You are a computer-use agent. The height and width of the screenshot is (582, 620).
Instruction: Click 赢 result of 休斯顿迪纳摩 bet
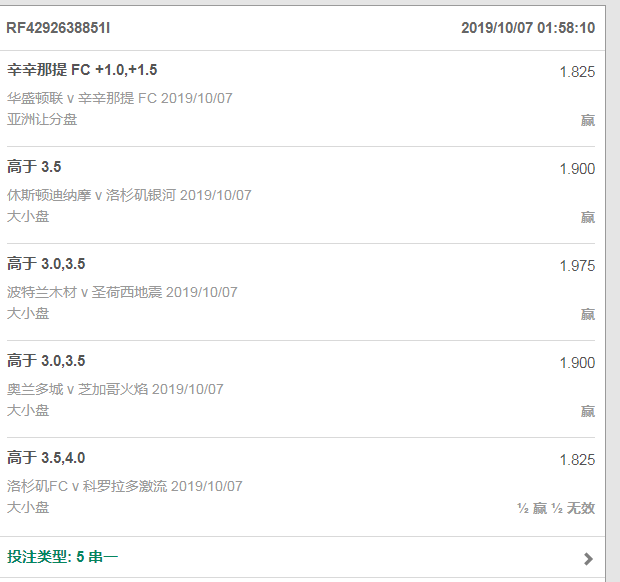588,217
